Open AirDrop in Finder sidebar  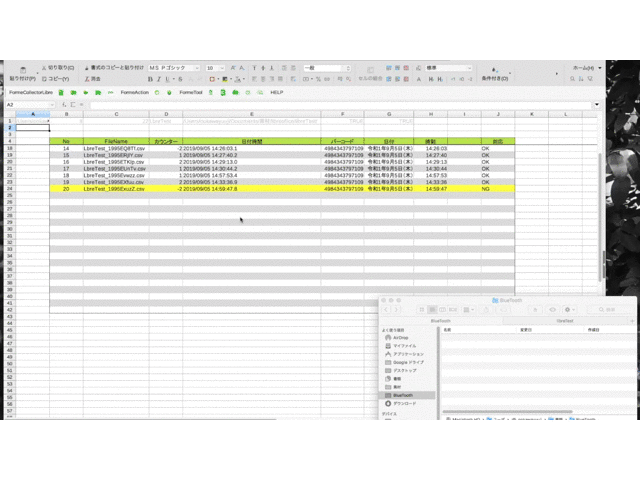(400, 338)
